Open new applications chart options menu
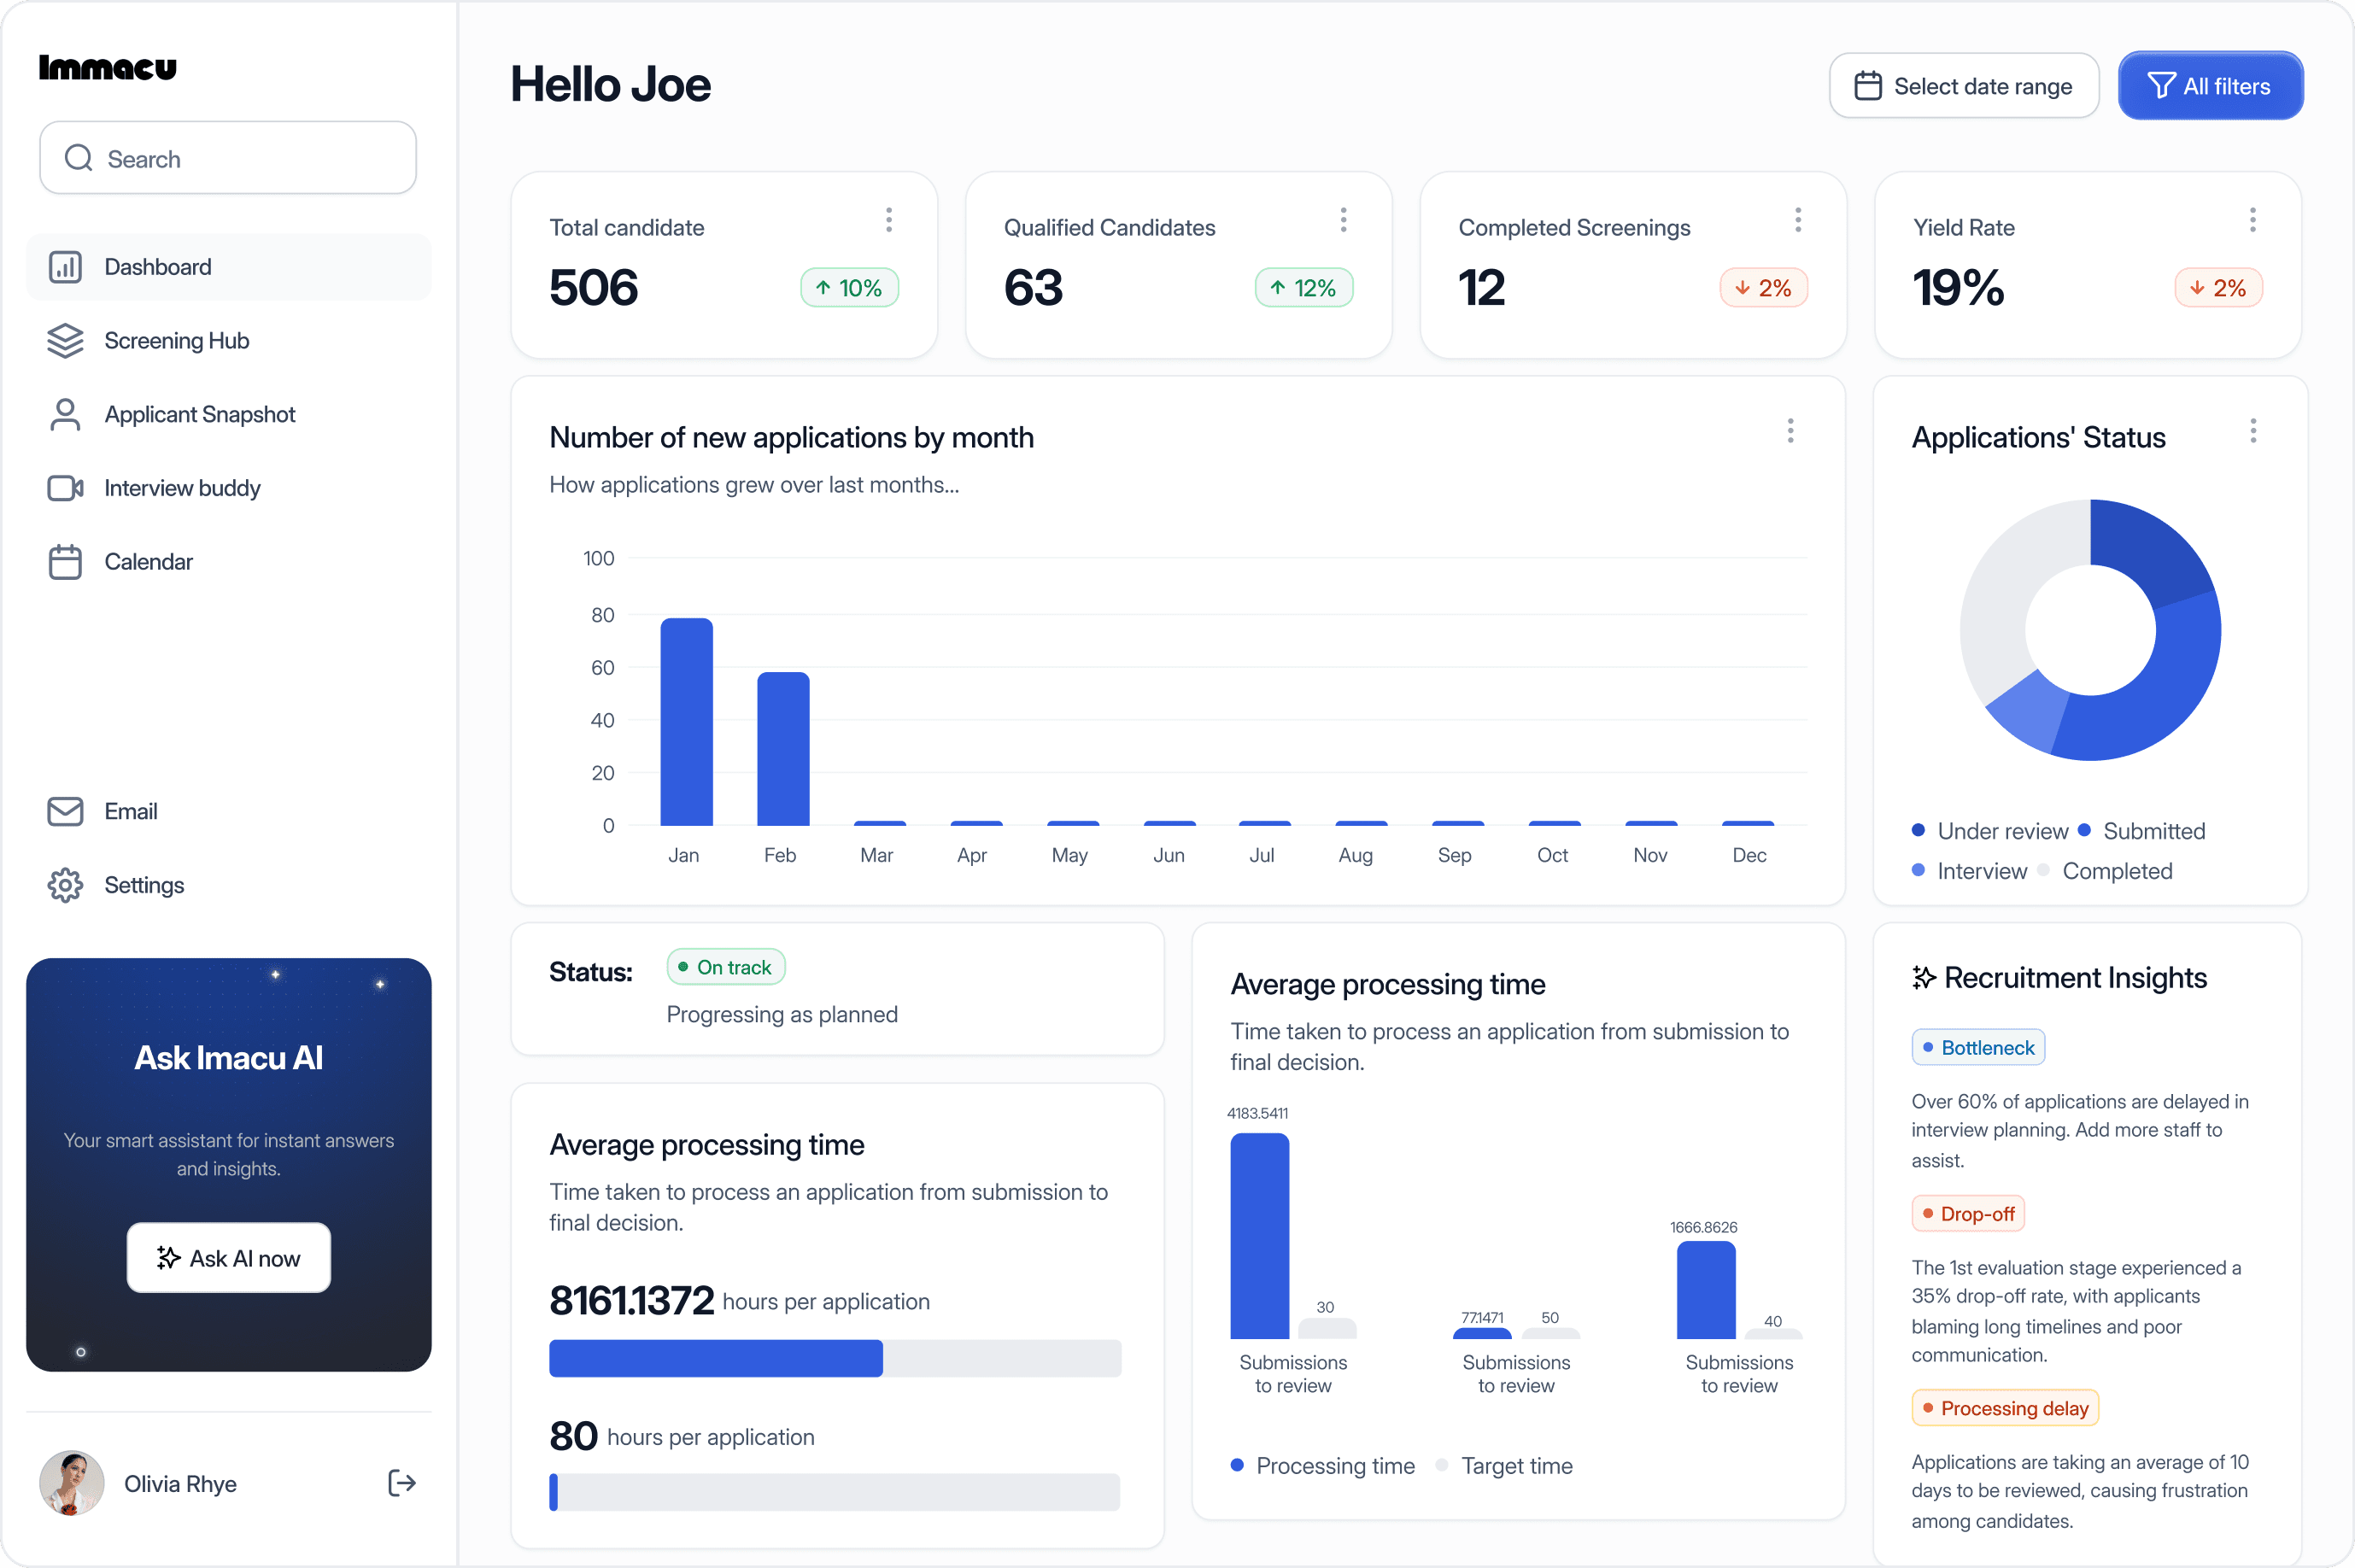The height and width of the screenshot is (1568, 2355). point(1790,431)
